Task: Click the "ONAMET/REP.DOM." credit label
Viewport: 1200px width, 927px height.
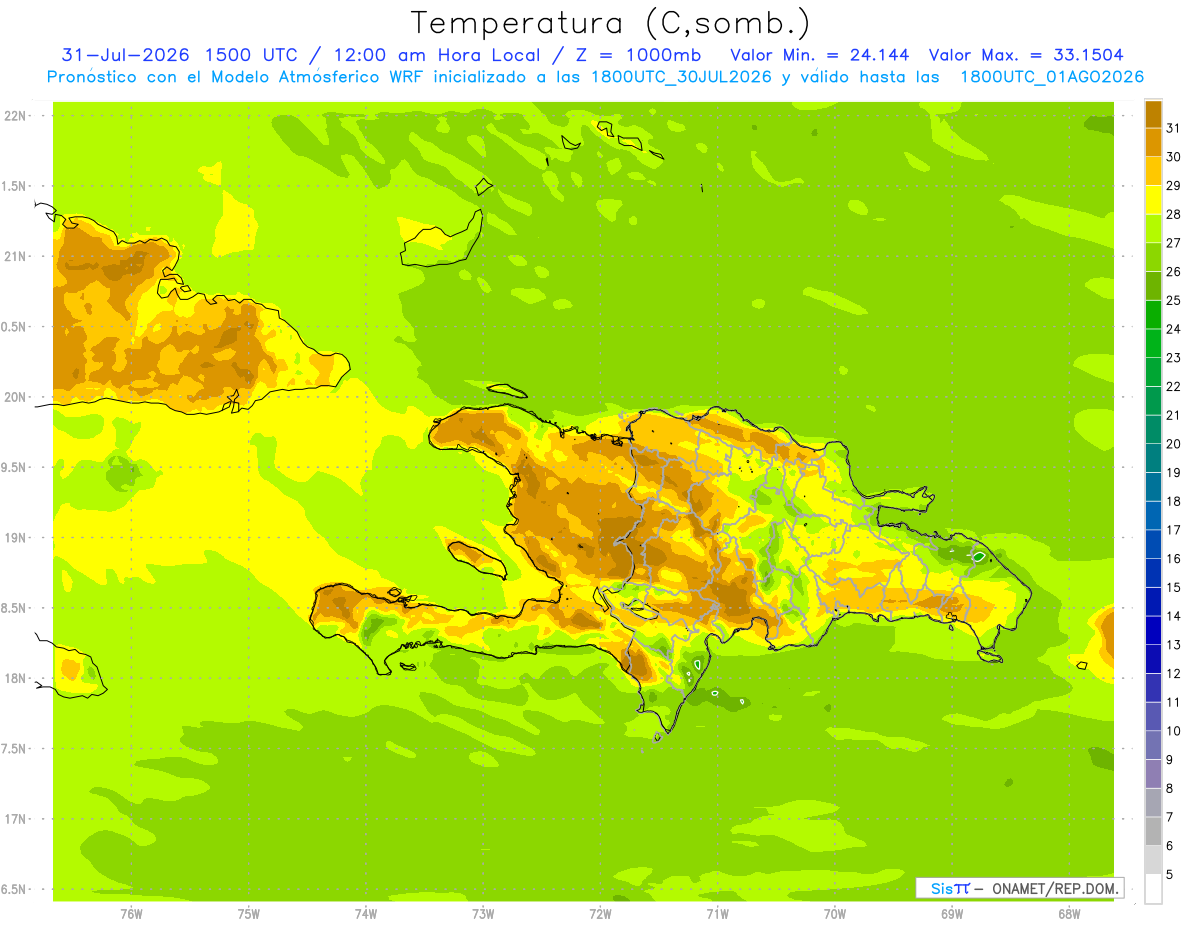Action: click(1056, 888)
